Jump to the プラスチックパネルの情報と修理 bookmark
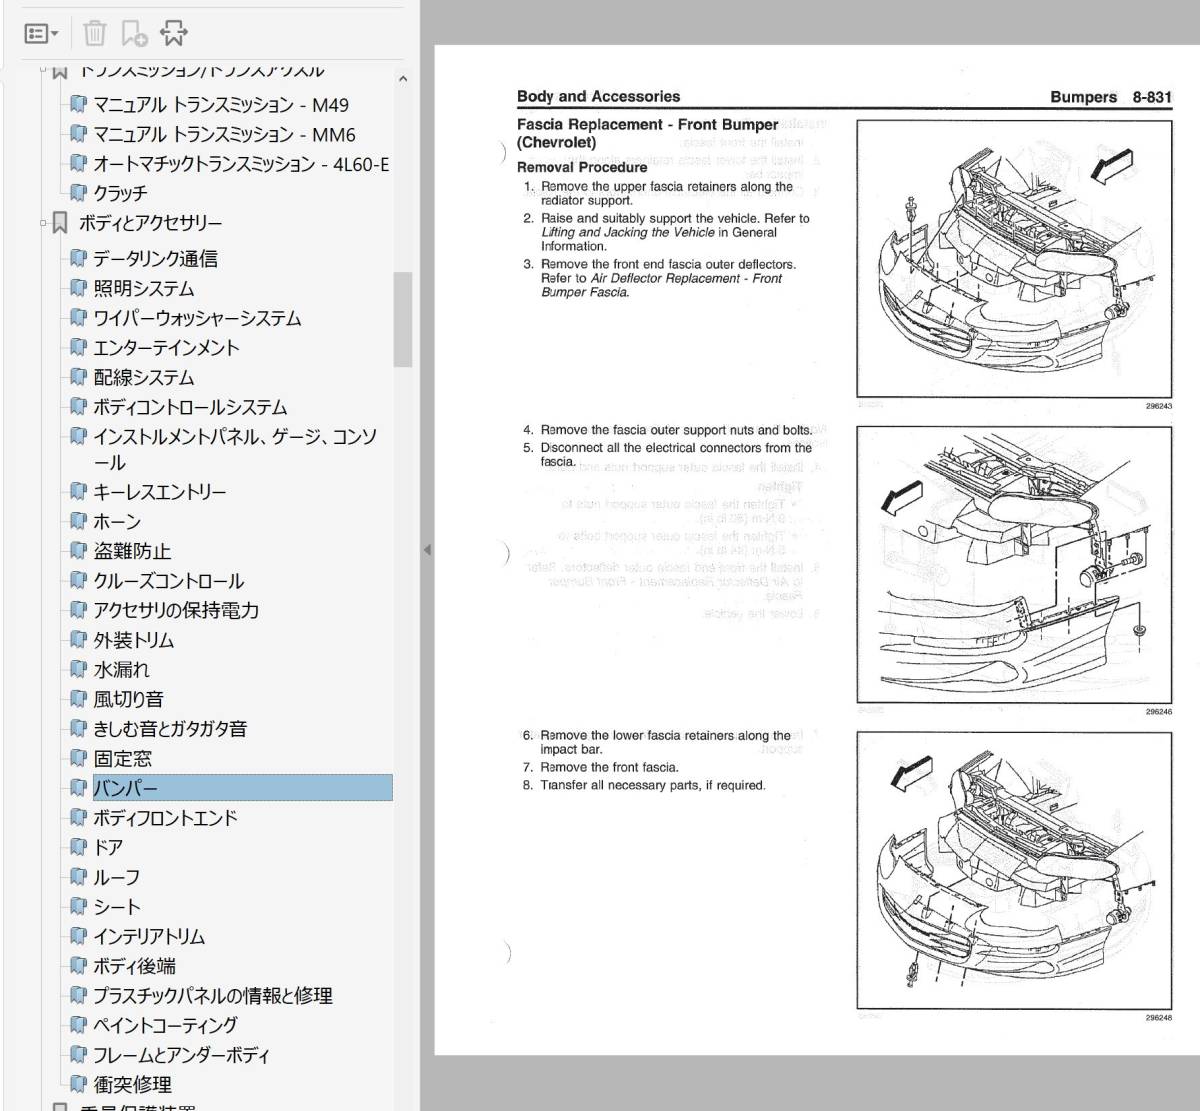 tap(212, 995)
